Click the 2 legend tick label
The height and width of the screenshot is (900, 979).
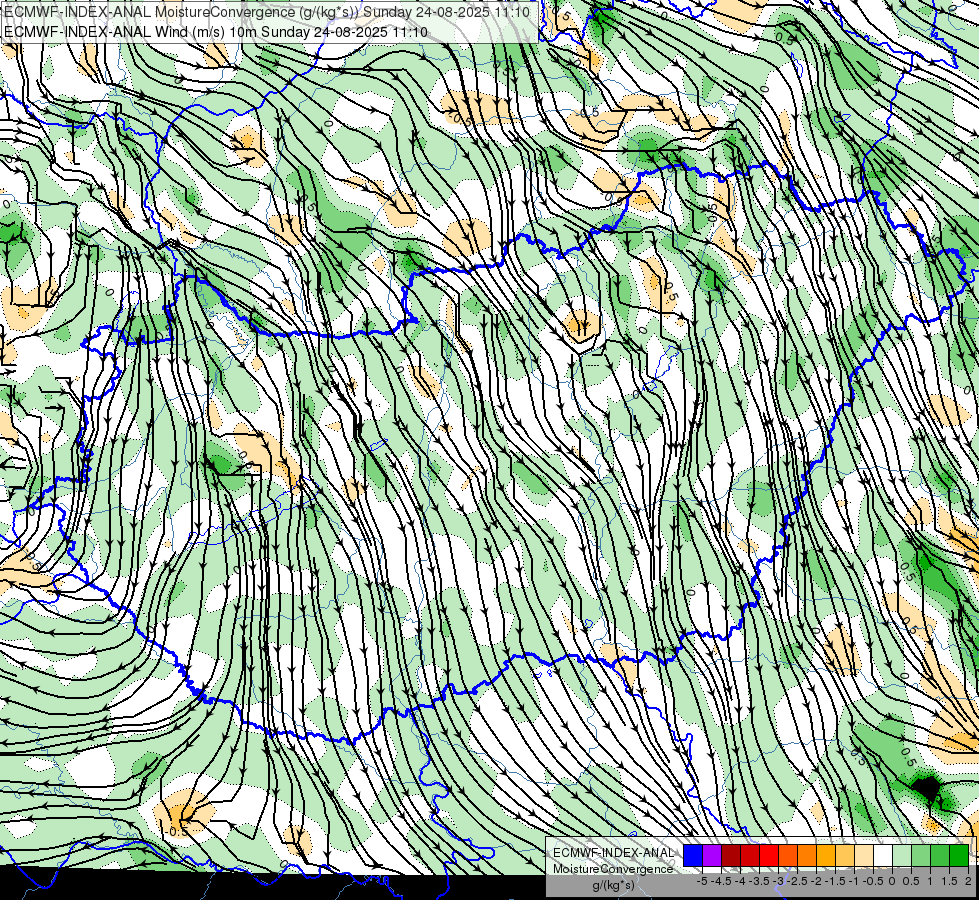pos(968,881)
